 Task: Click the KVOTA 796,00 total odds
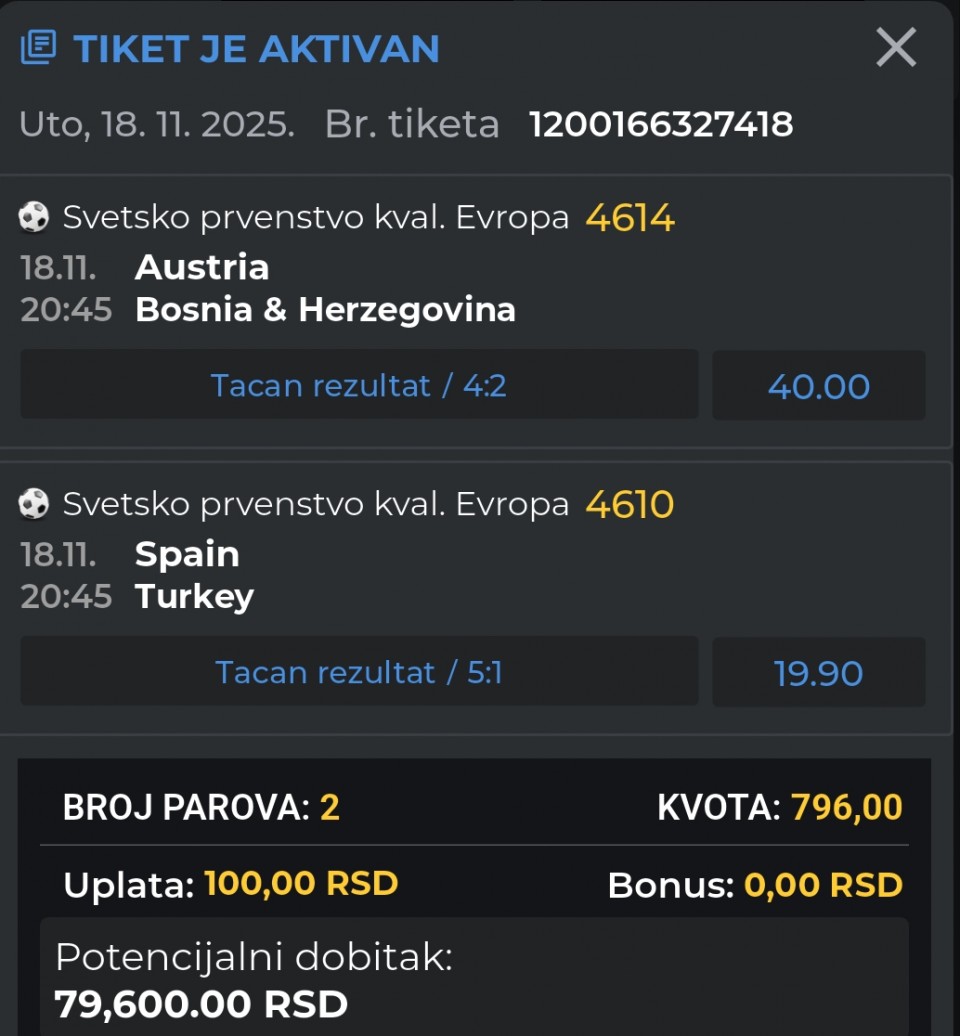(x=780, y=807)
